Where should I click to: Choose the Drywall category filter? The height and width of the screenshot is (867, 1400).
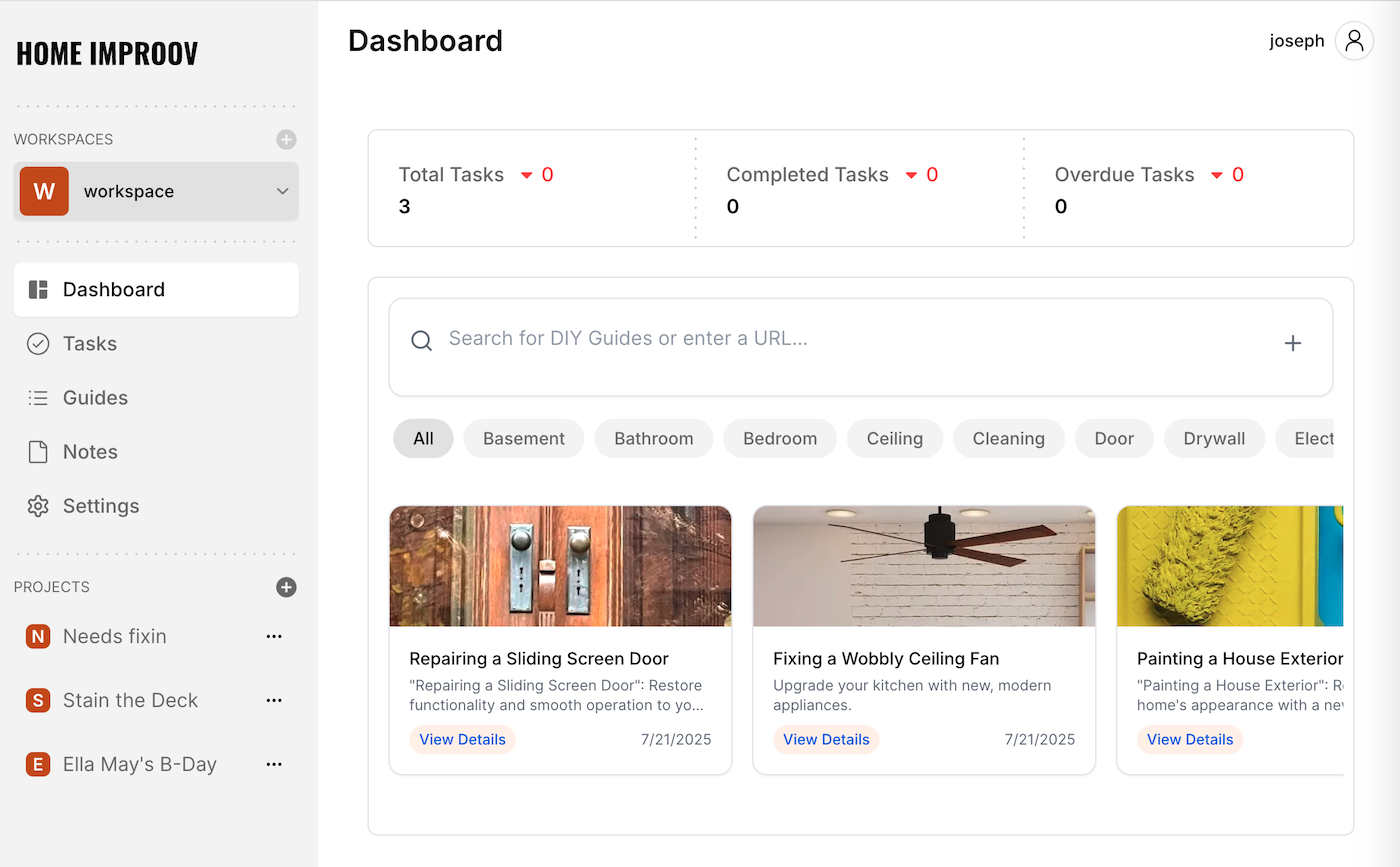[x=1214, y=439]
